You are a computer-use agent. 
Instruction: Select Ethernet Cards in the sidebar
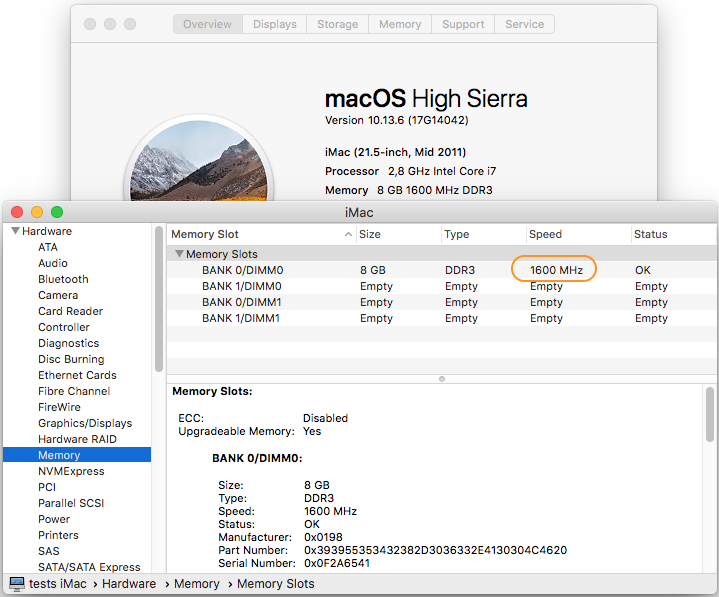[x=77, y=375]
